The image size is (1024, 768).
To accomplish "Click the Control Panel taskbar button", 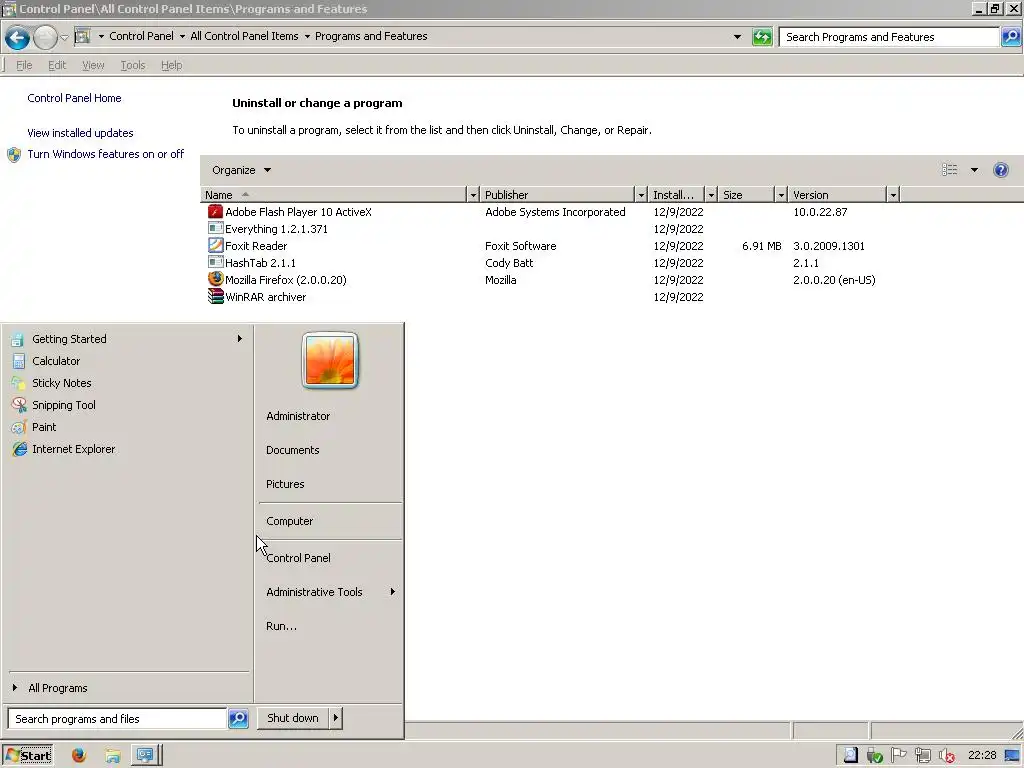I will point(145,756).
